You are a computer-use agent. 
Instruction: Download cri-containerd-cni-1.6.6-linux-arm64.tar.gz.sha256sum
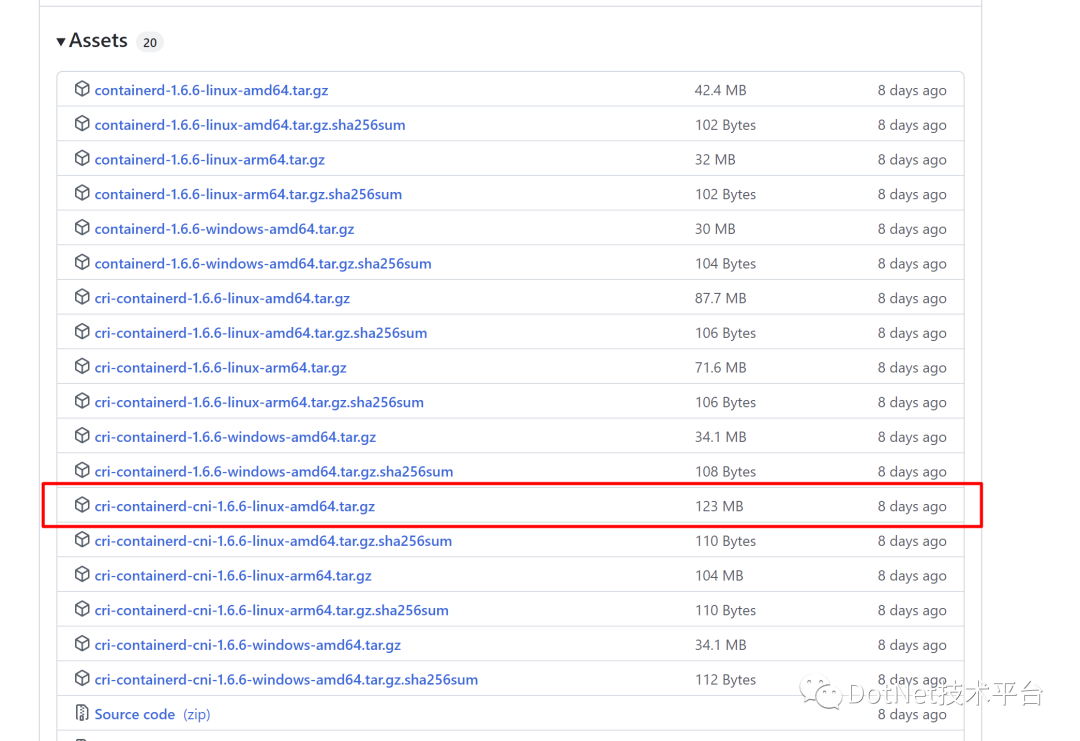[271, 610]
